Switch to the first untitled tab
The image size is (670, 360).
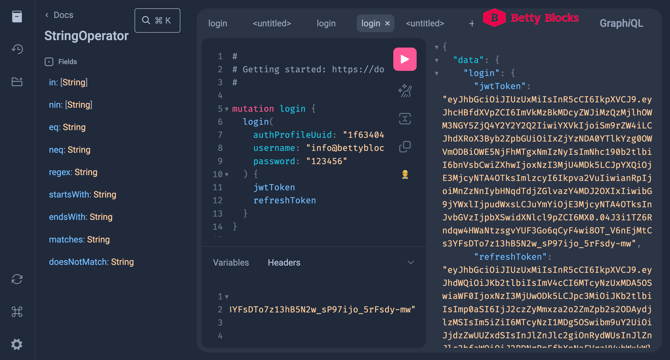click(x=272, y=23)
